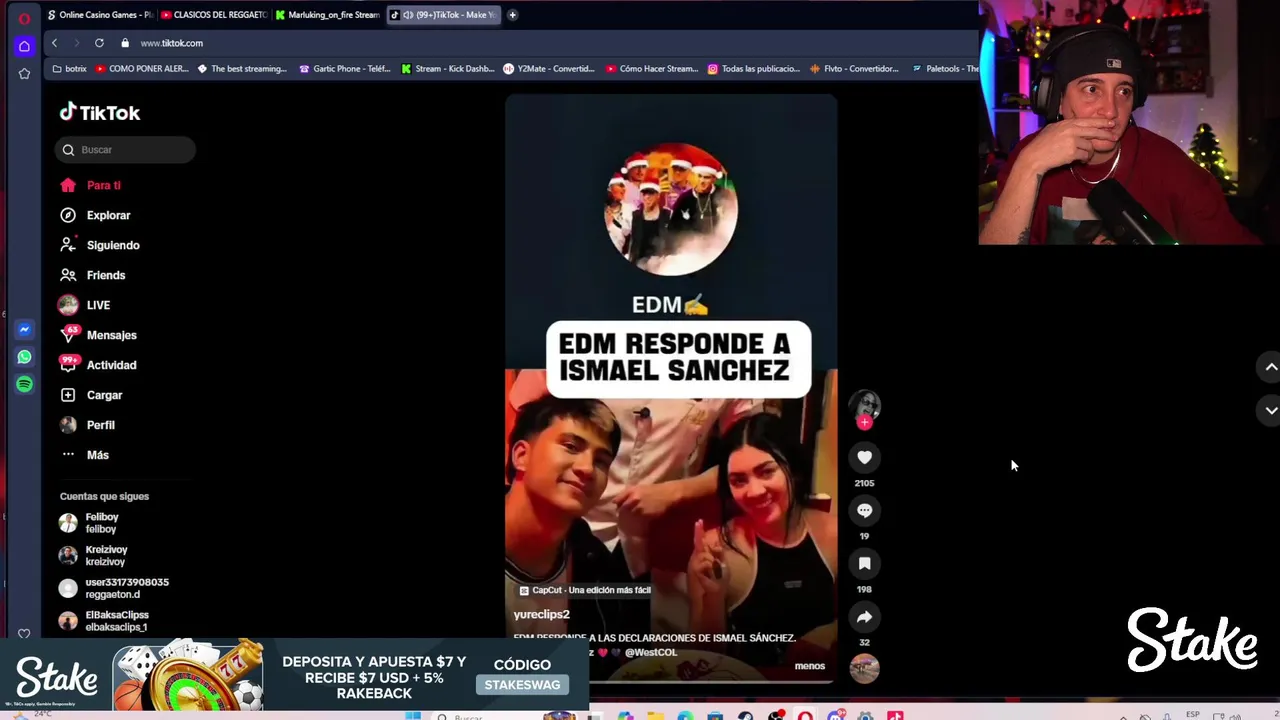Screen dimensions: 1280x720
Task: Focus the Buscar search field
Action: click(125, 150)
